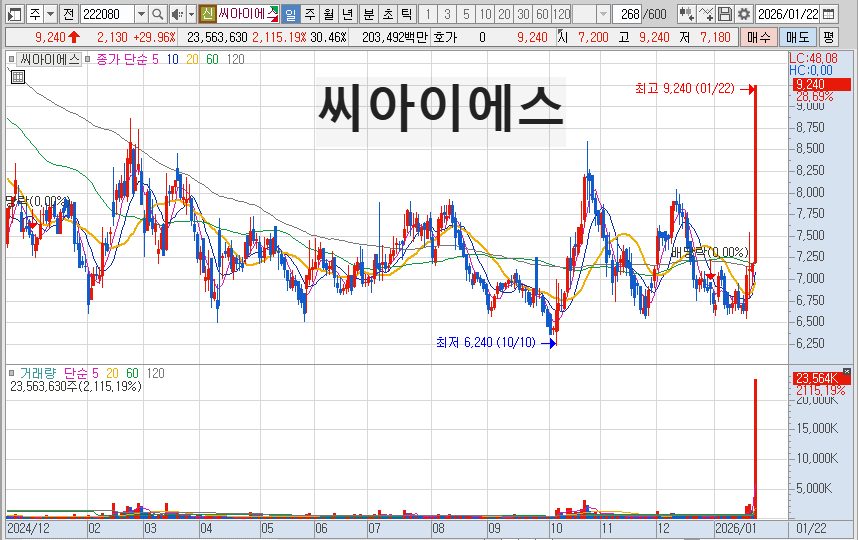This screenshot has height=540, width=858.
Task: Click the 씨아이에스 stock name box in the toolbar
Action: pos(248,14)
